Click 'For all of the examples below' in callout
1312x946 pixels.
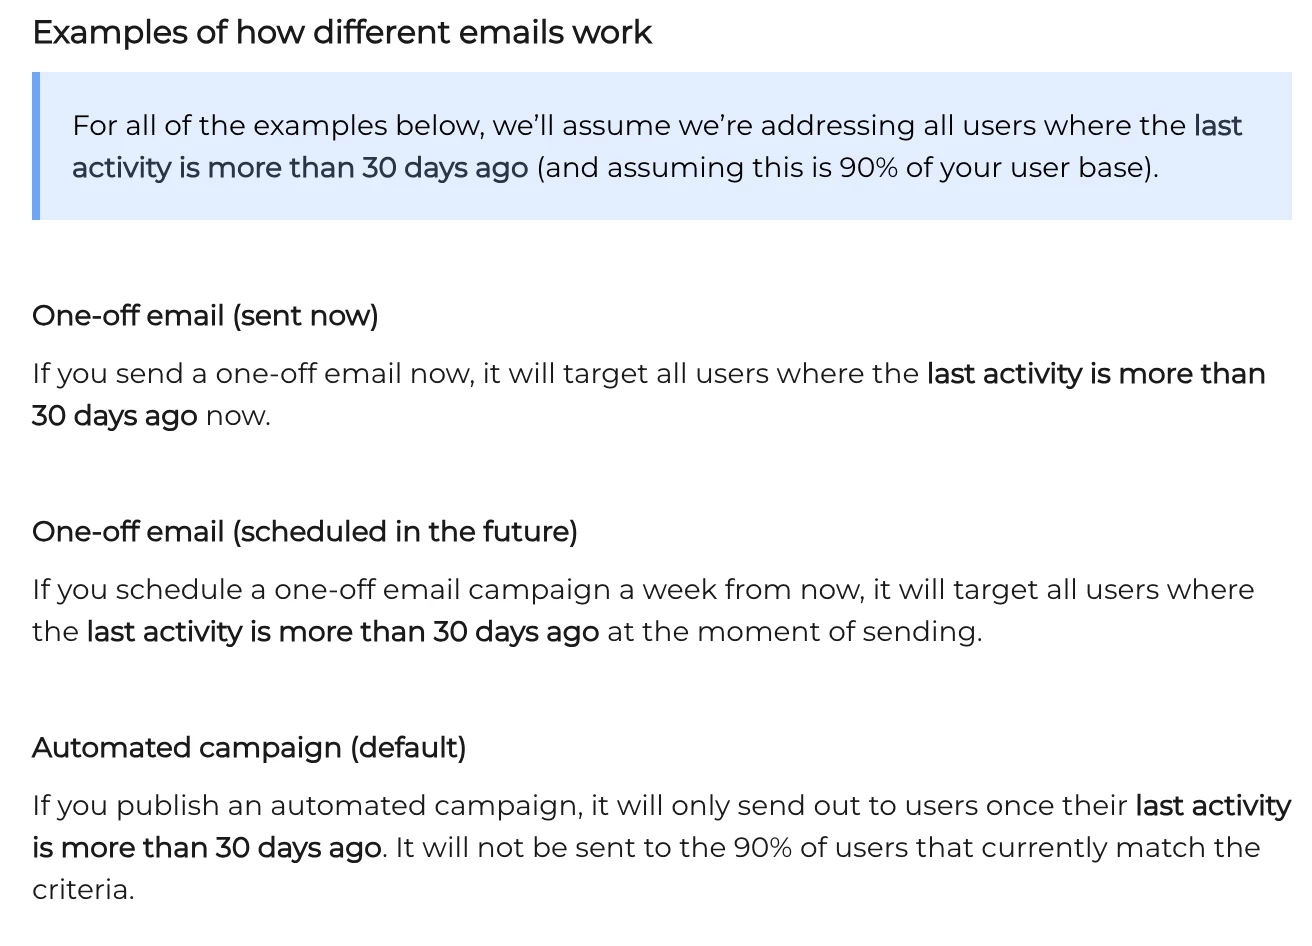[x=278, y=125]
